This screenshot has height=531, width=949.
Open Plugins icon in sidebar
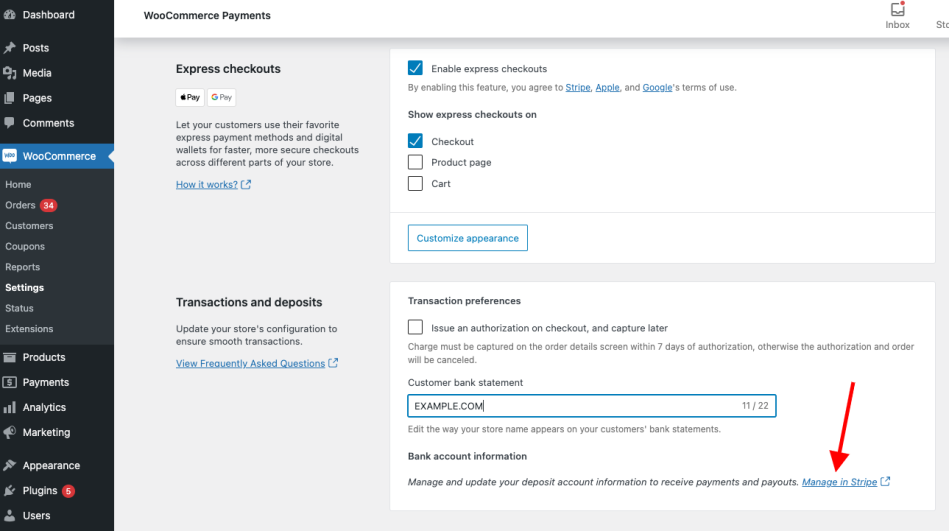10,491
